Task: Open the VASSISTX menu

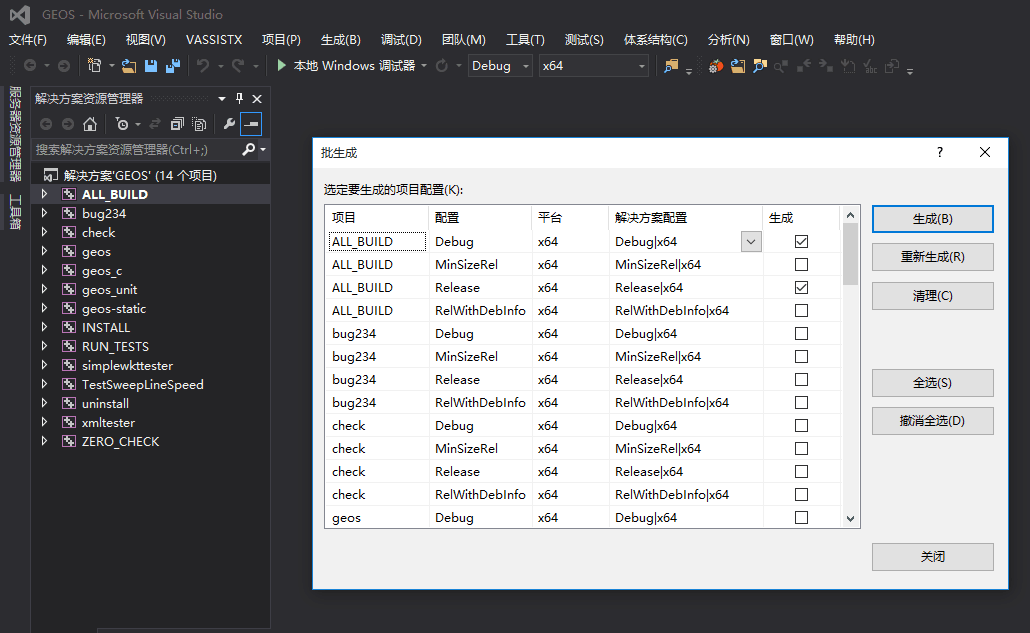Action: 214,40
